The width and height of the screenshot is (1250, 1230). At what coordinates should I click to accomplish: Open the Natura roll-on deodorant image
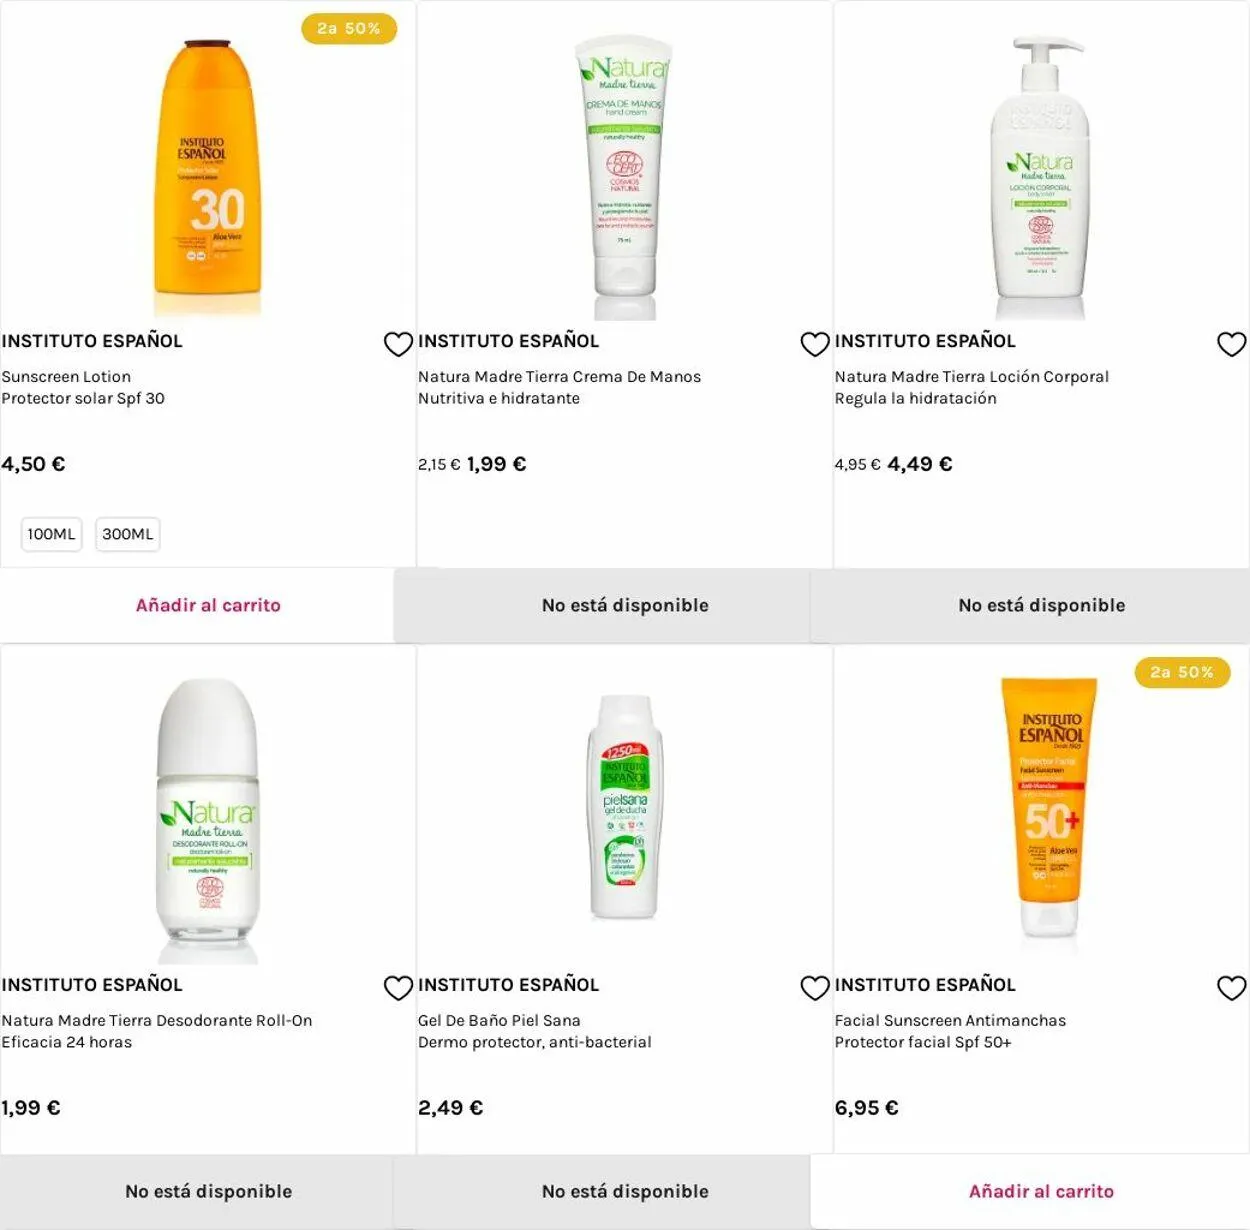pyautogui.click(x=208, y=820)
